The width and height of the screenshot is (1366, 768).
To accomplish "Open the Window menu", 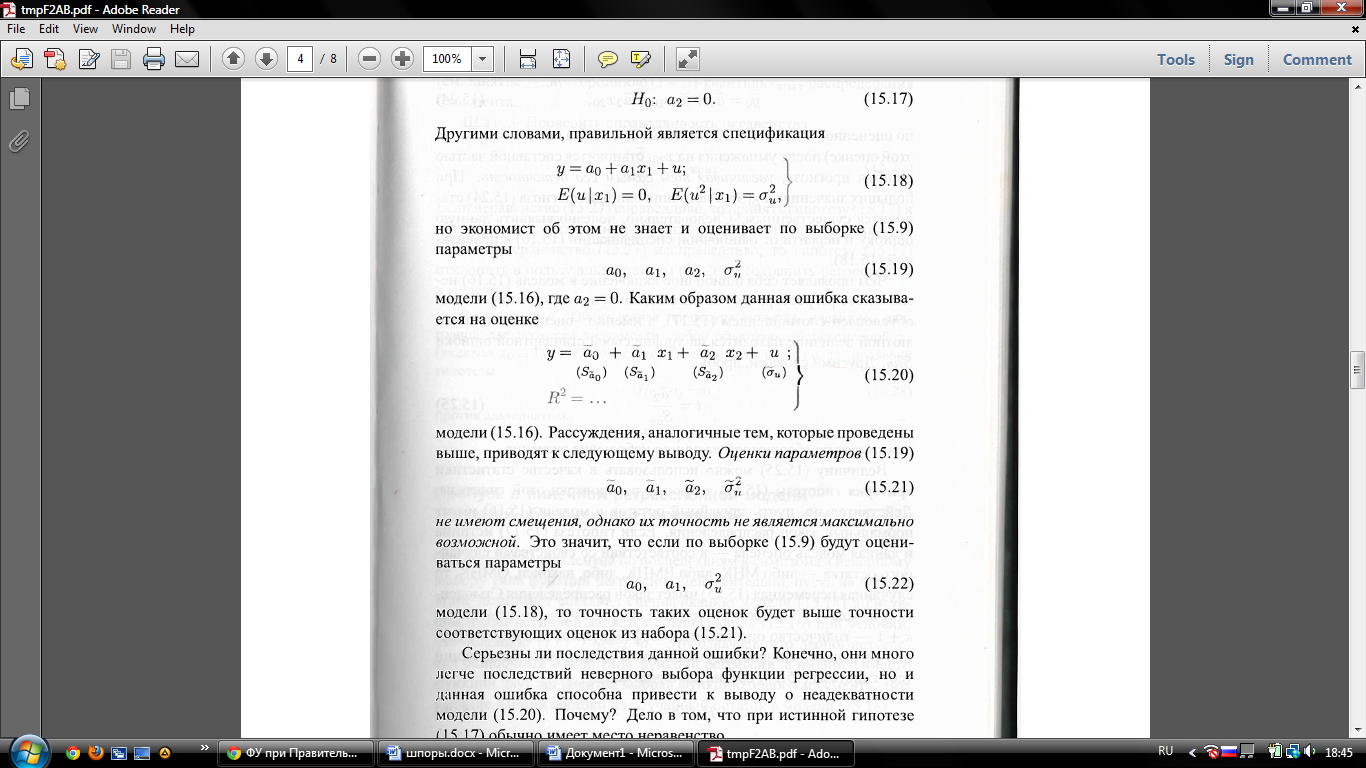I will (x=134, y=29).
